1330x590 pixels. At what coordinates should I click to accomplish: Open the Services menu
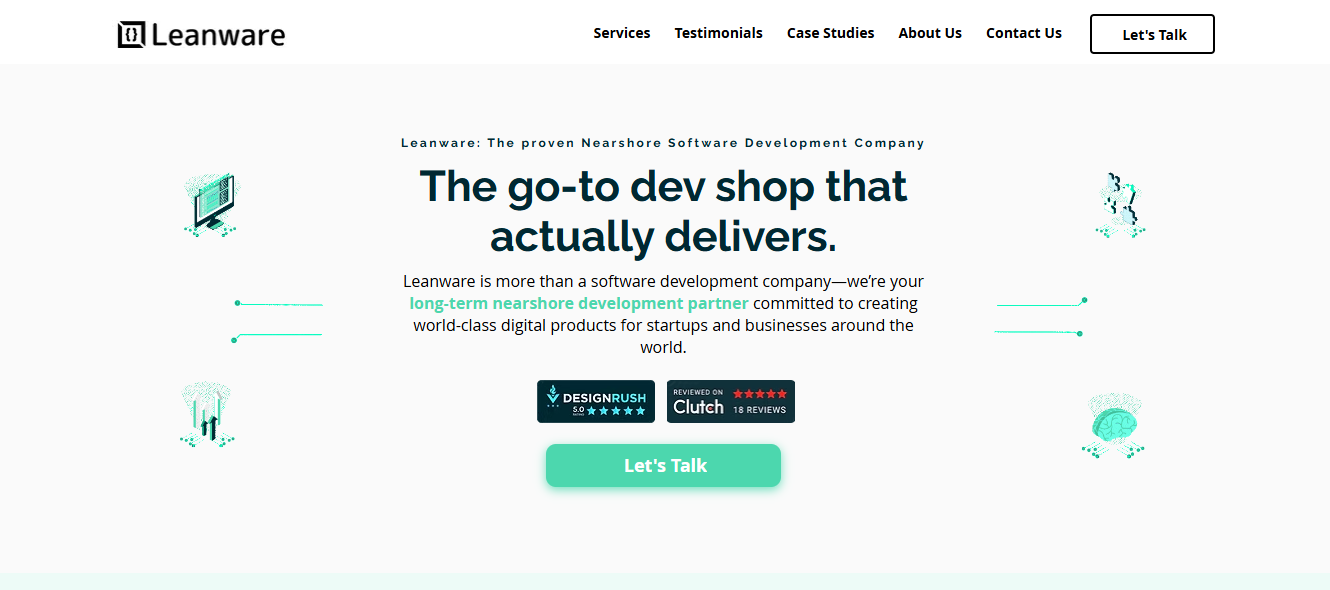tap(621, 32)
